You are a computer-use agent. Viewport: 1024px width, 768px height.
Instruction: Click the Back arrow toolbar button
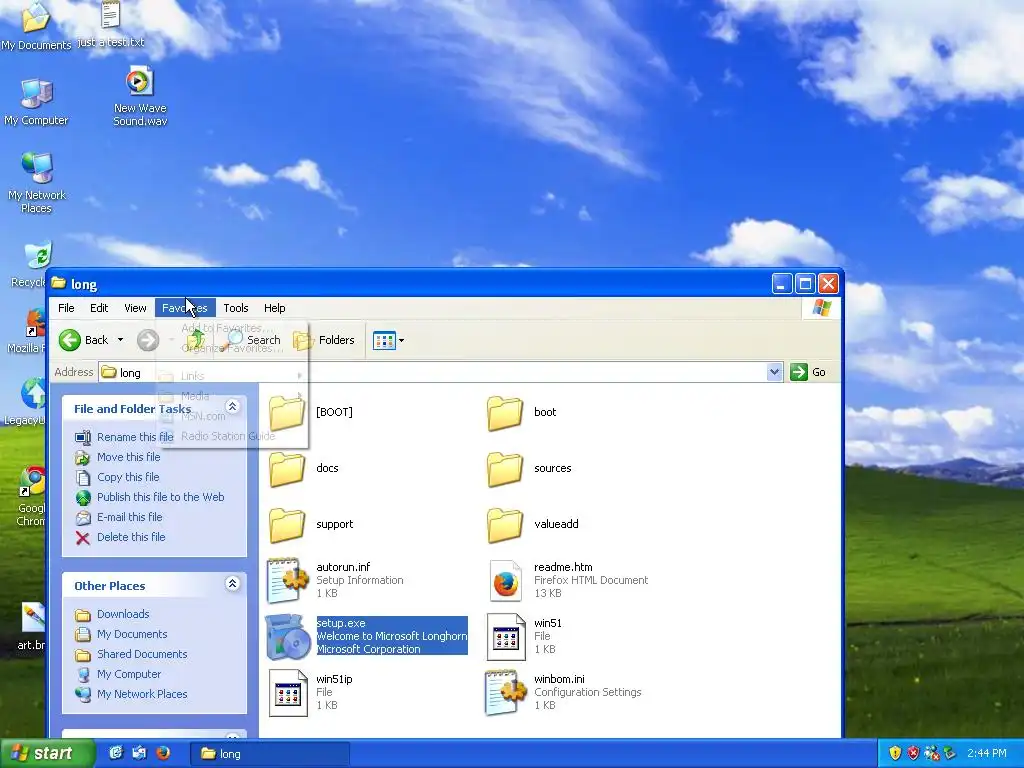coord(84,340)
